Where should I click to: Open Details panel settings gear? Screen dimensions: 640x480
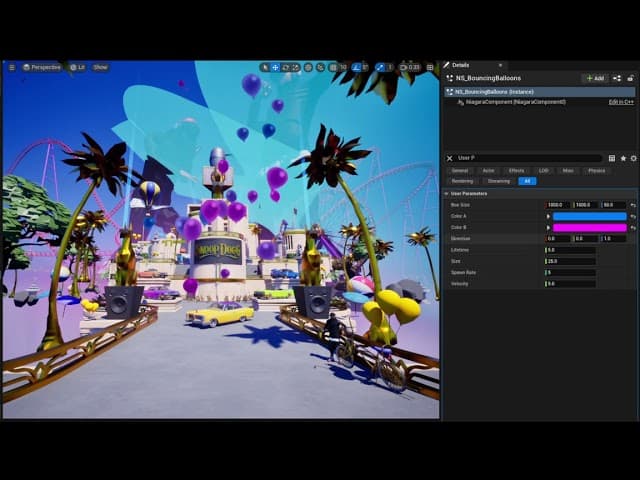point(632,158)
